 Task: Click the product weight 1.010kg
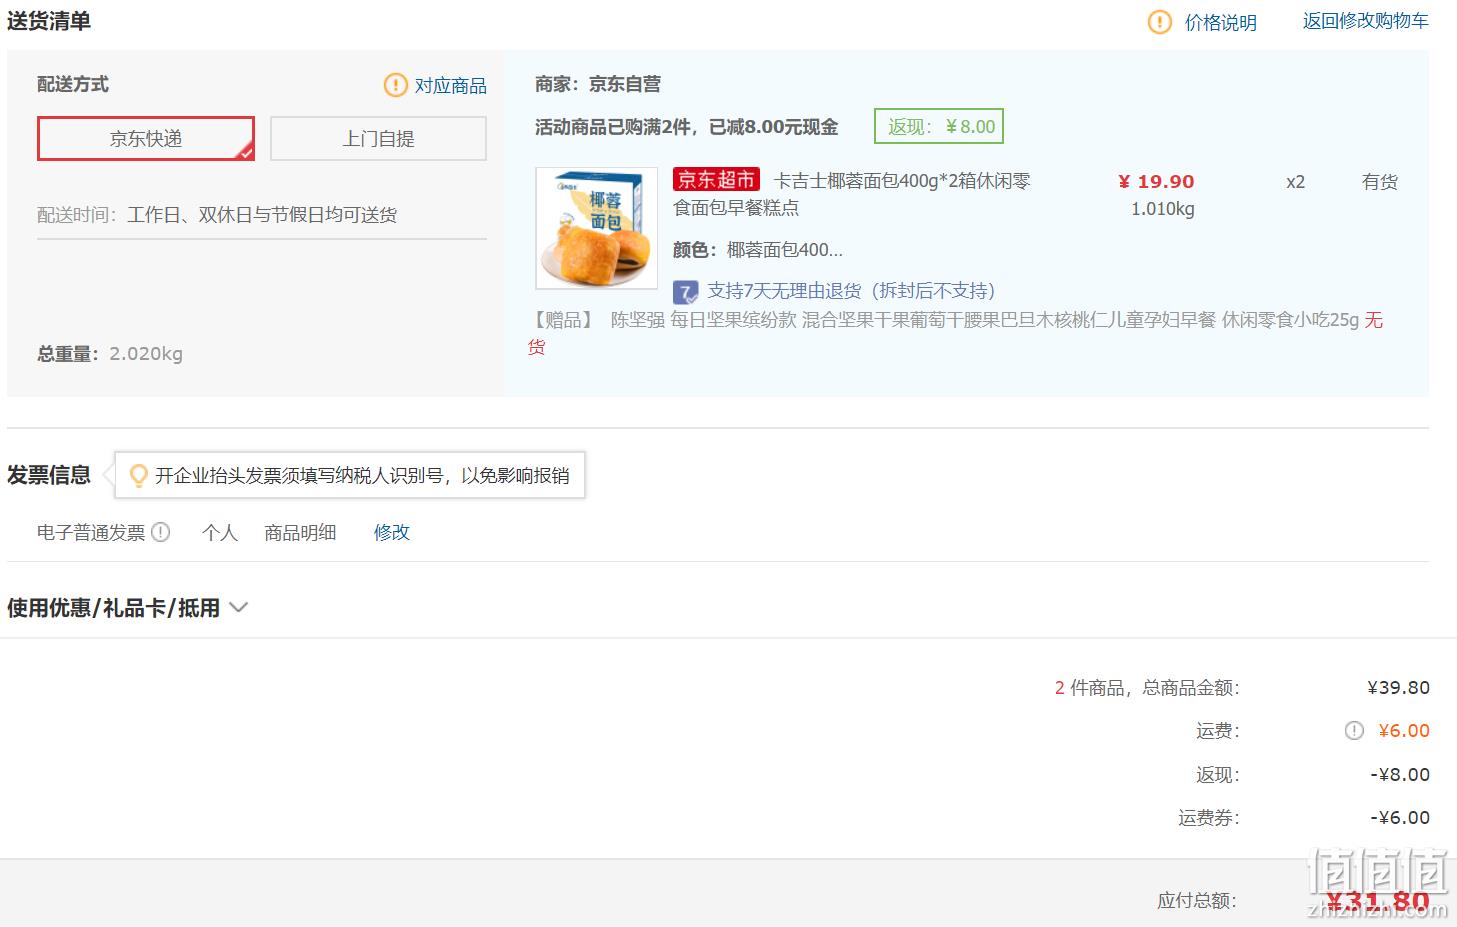[x=1163, y=209]
